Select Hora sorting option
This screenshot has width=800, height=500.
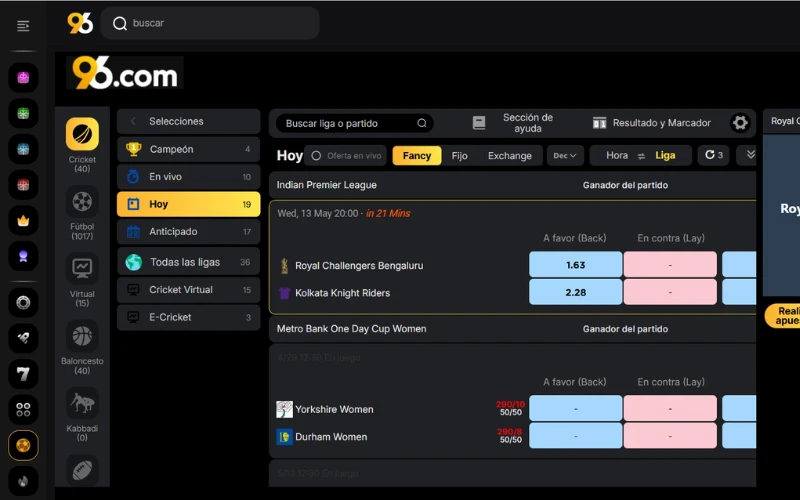tap(617, 155)
